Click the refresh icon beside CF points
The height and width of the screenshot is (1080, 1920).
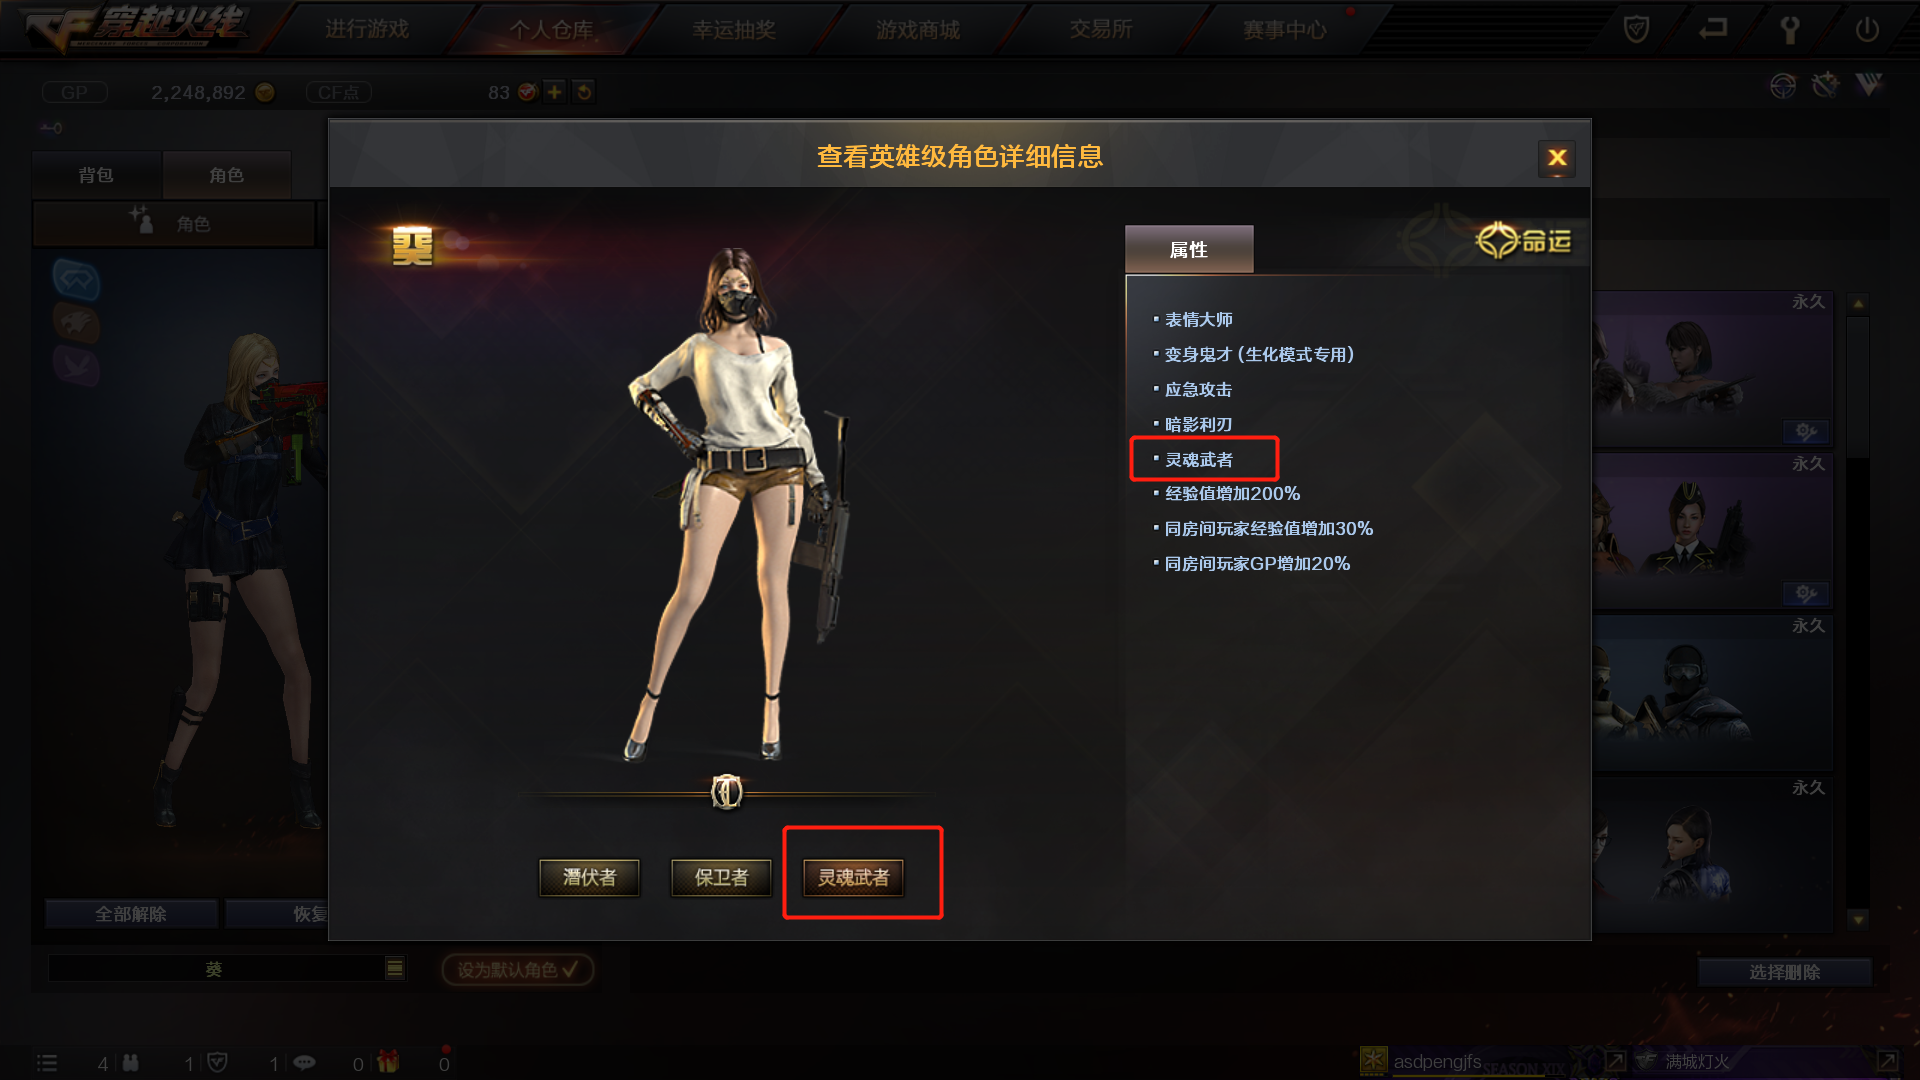[584, 92]
